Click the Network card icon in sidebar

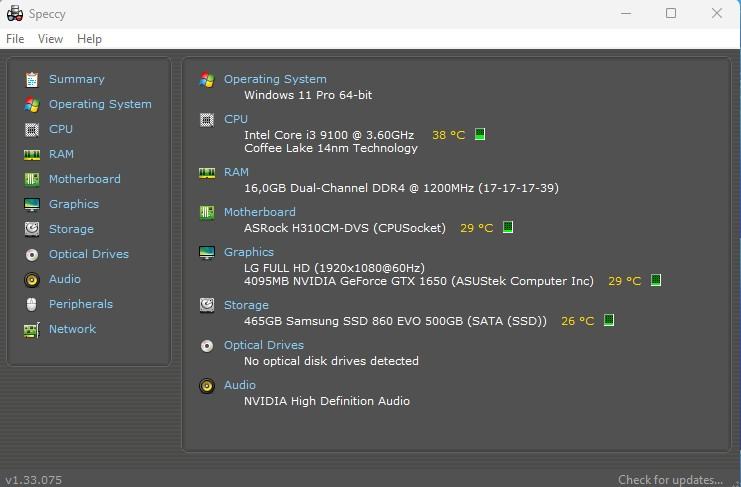click(32, 330)
